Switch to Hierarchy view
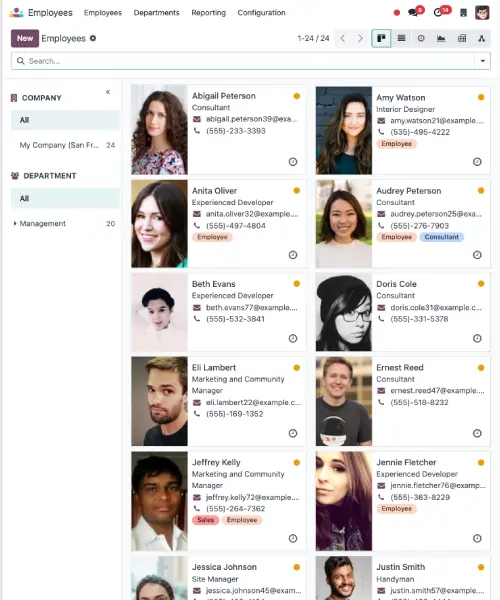The height and width of the screenshot is (600, 500). point(482,38)
